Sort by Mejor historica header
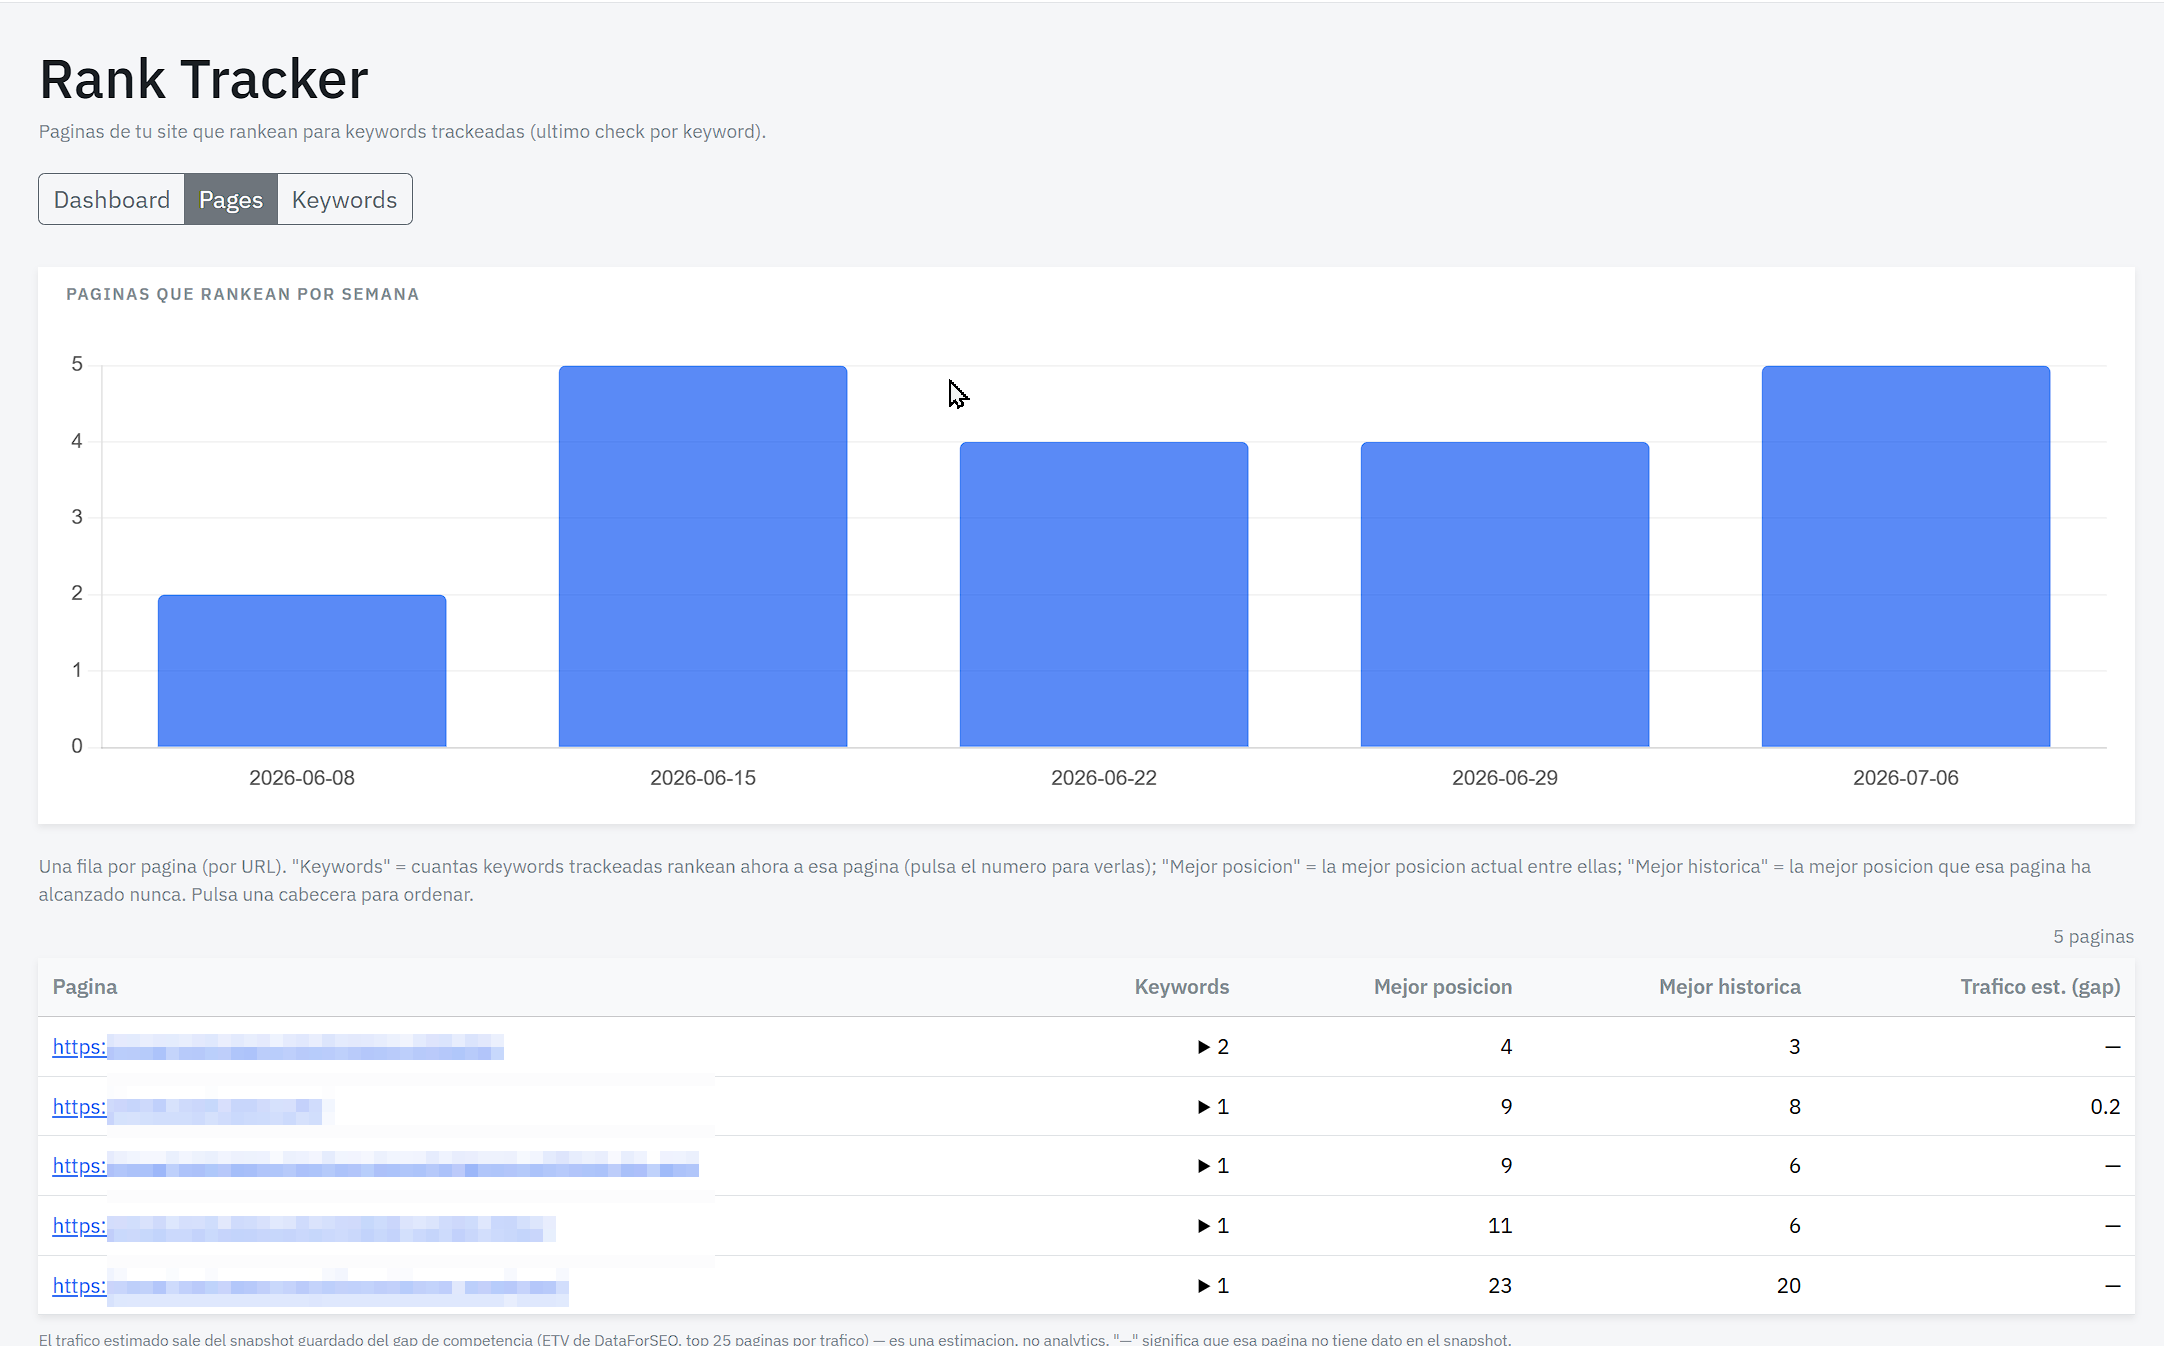The image size is (2164, 1346). click(x=1729, y=987)
